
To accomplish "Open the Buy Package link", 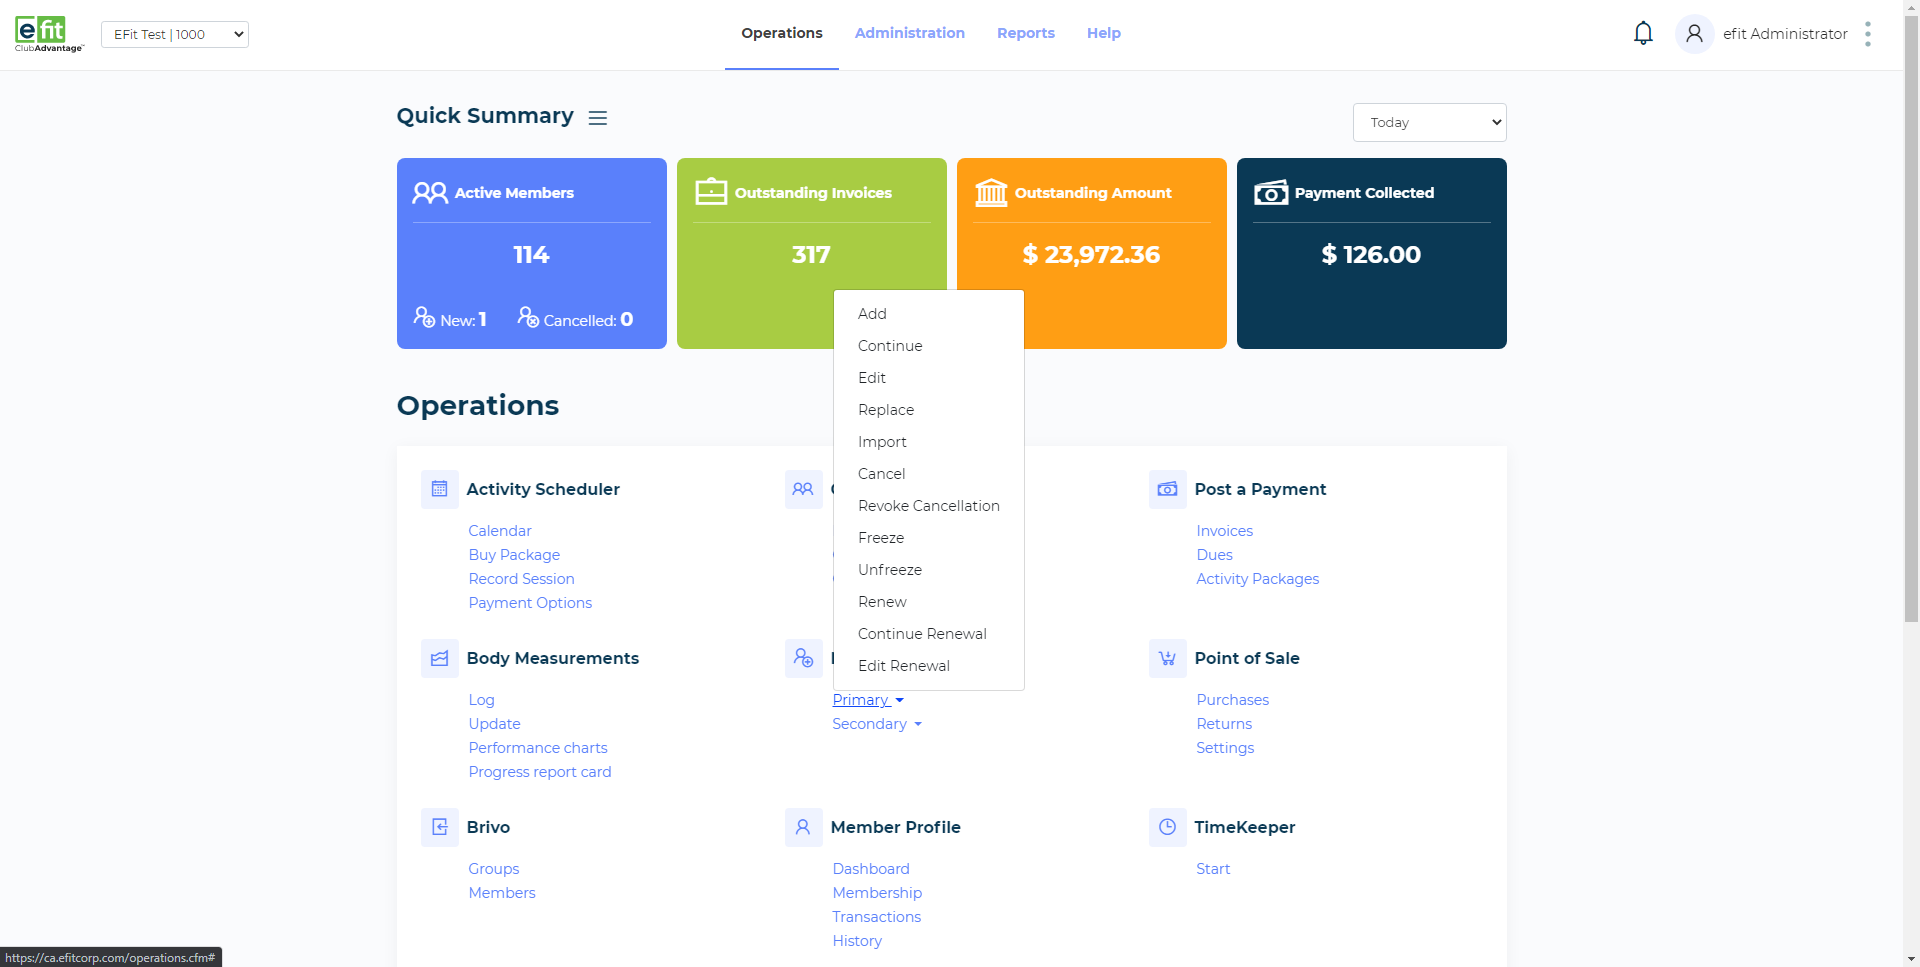I will pyautogui.click(x=514, y=555).
